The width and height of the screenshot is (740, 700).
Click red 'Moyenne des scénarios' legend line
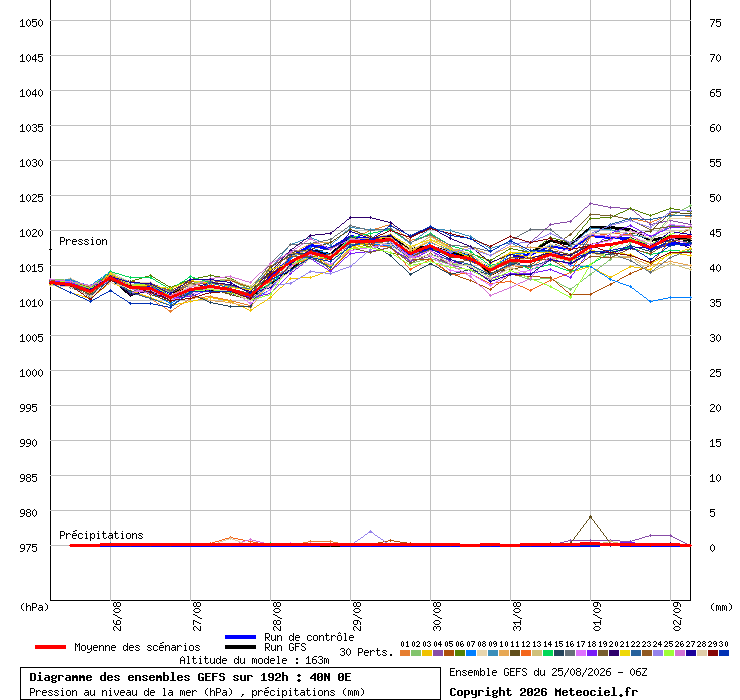pos(50,647)
